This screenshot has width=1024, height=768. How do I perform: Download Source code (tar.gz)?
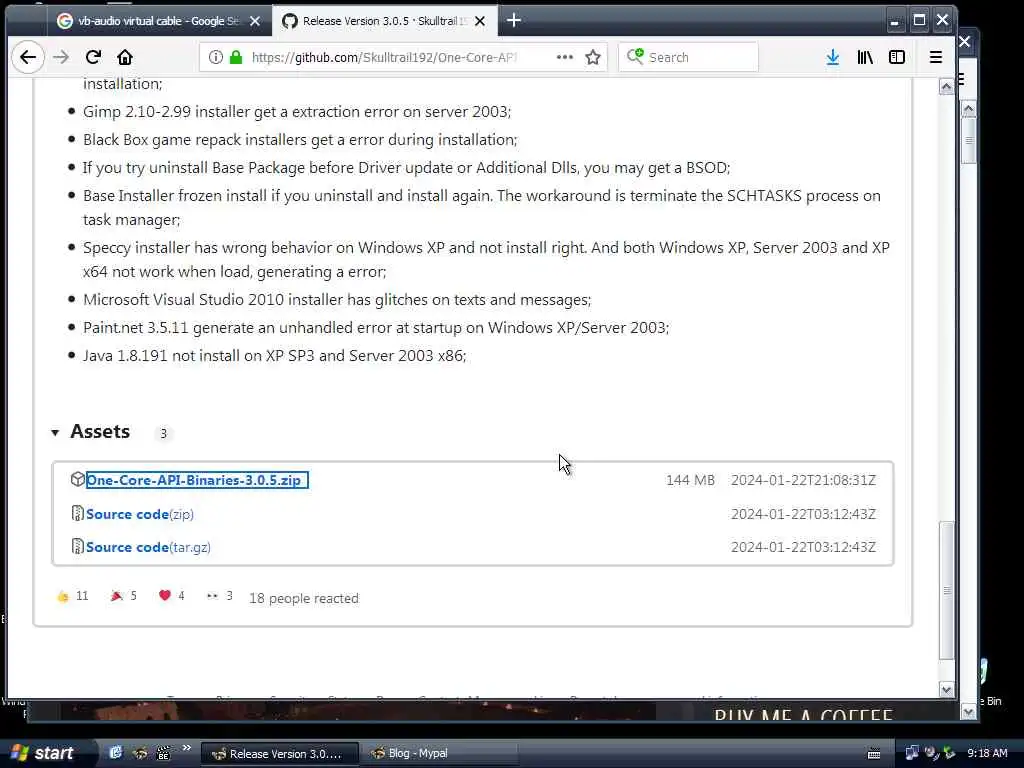[x=148, y=547]
